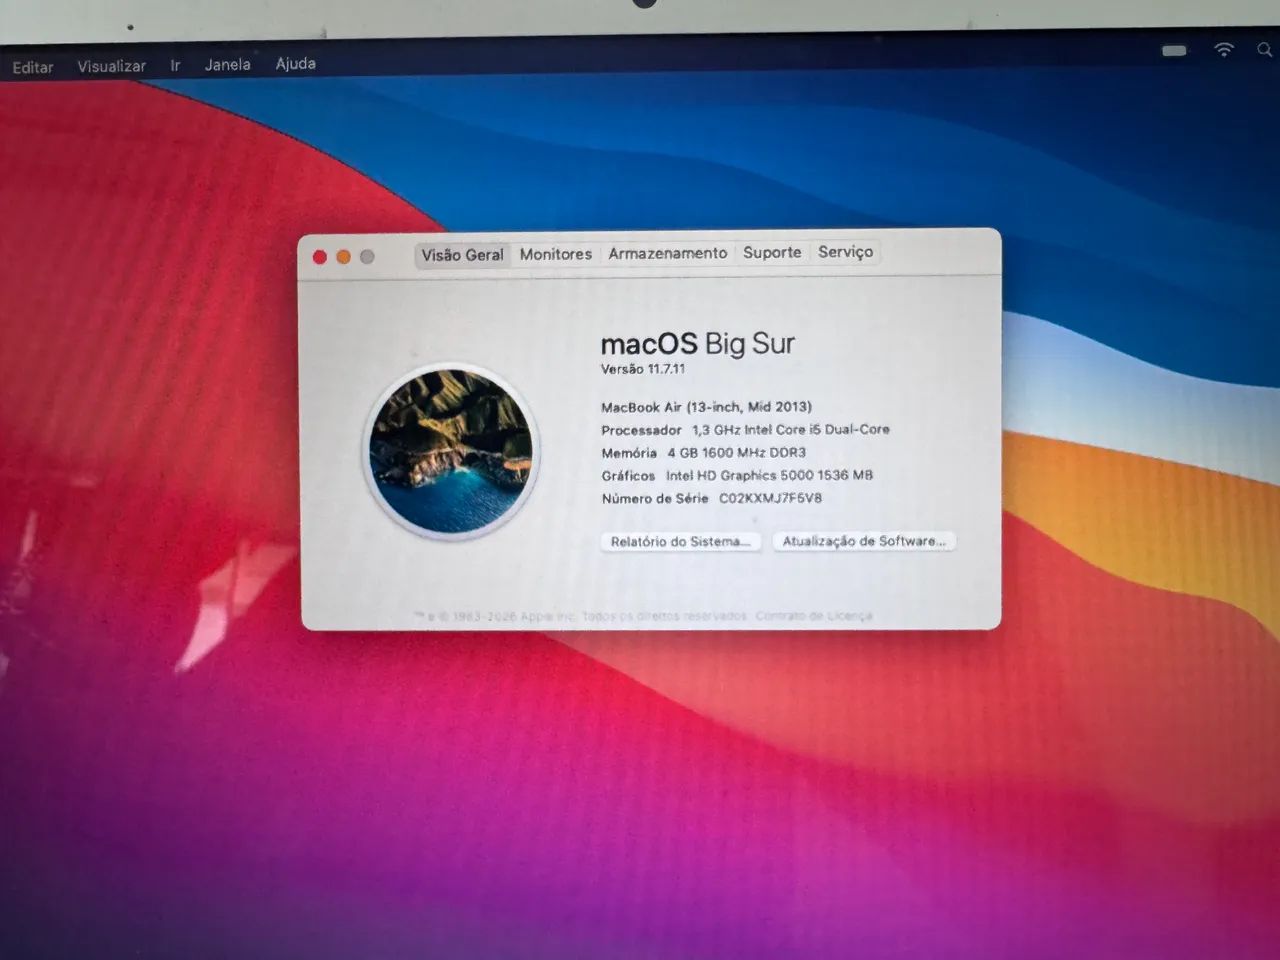Click the battery status icon
This screenshot has height=960, width=1280.
coord(1174,50)
